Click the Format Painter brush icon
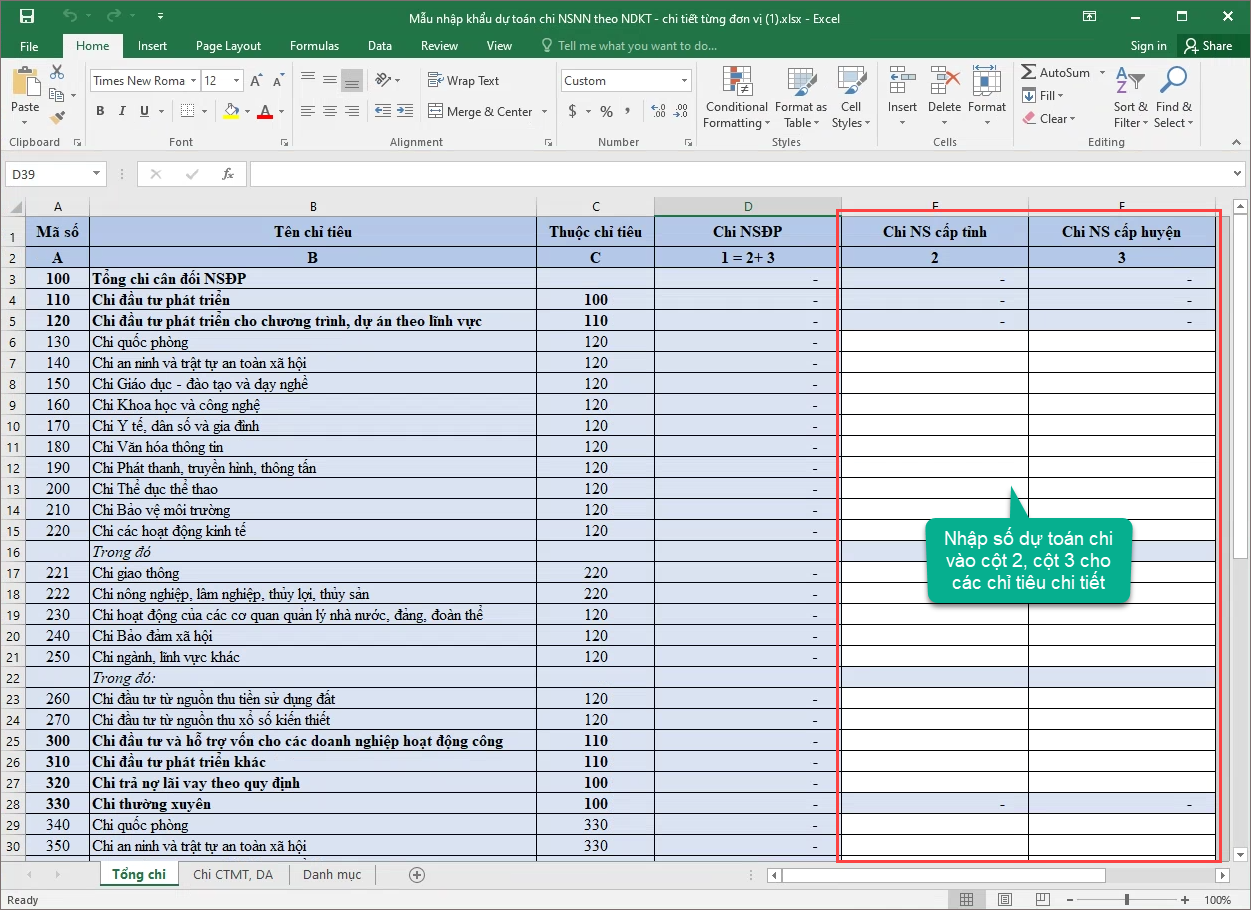Image resolution: width=1251 pixels, height=910 pixels. click(x=57, y=115)
